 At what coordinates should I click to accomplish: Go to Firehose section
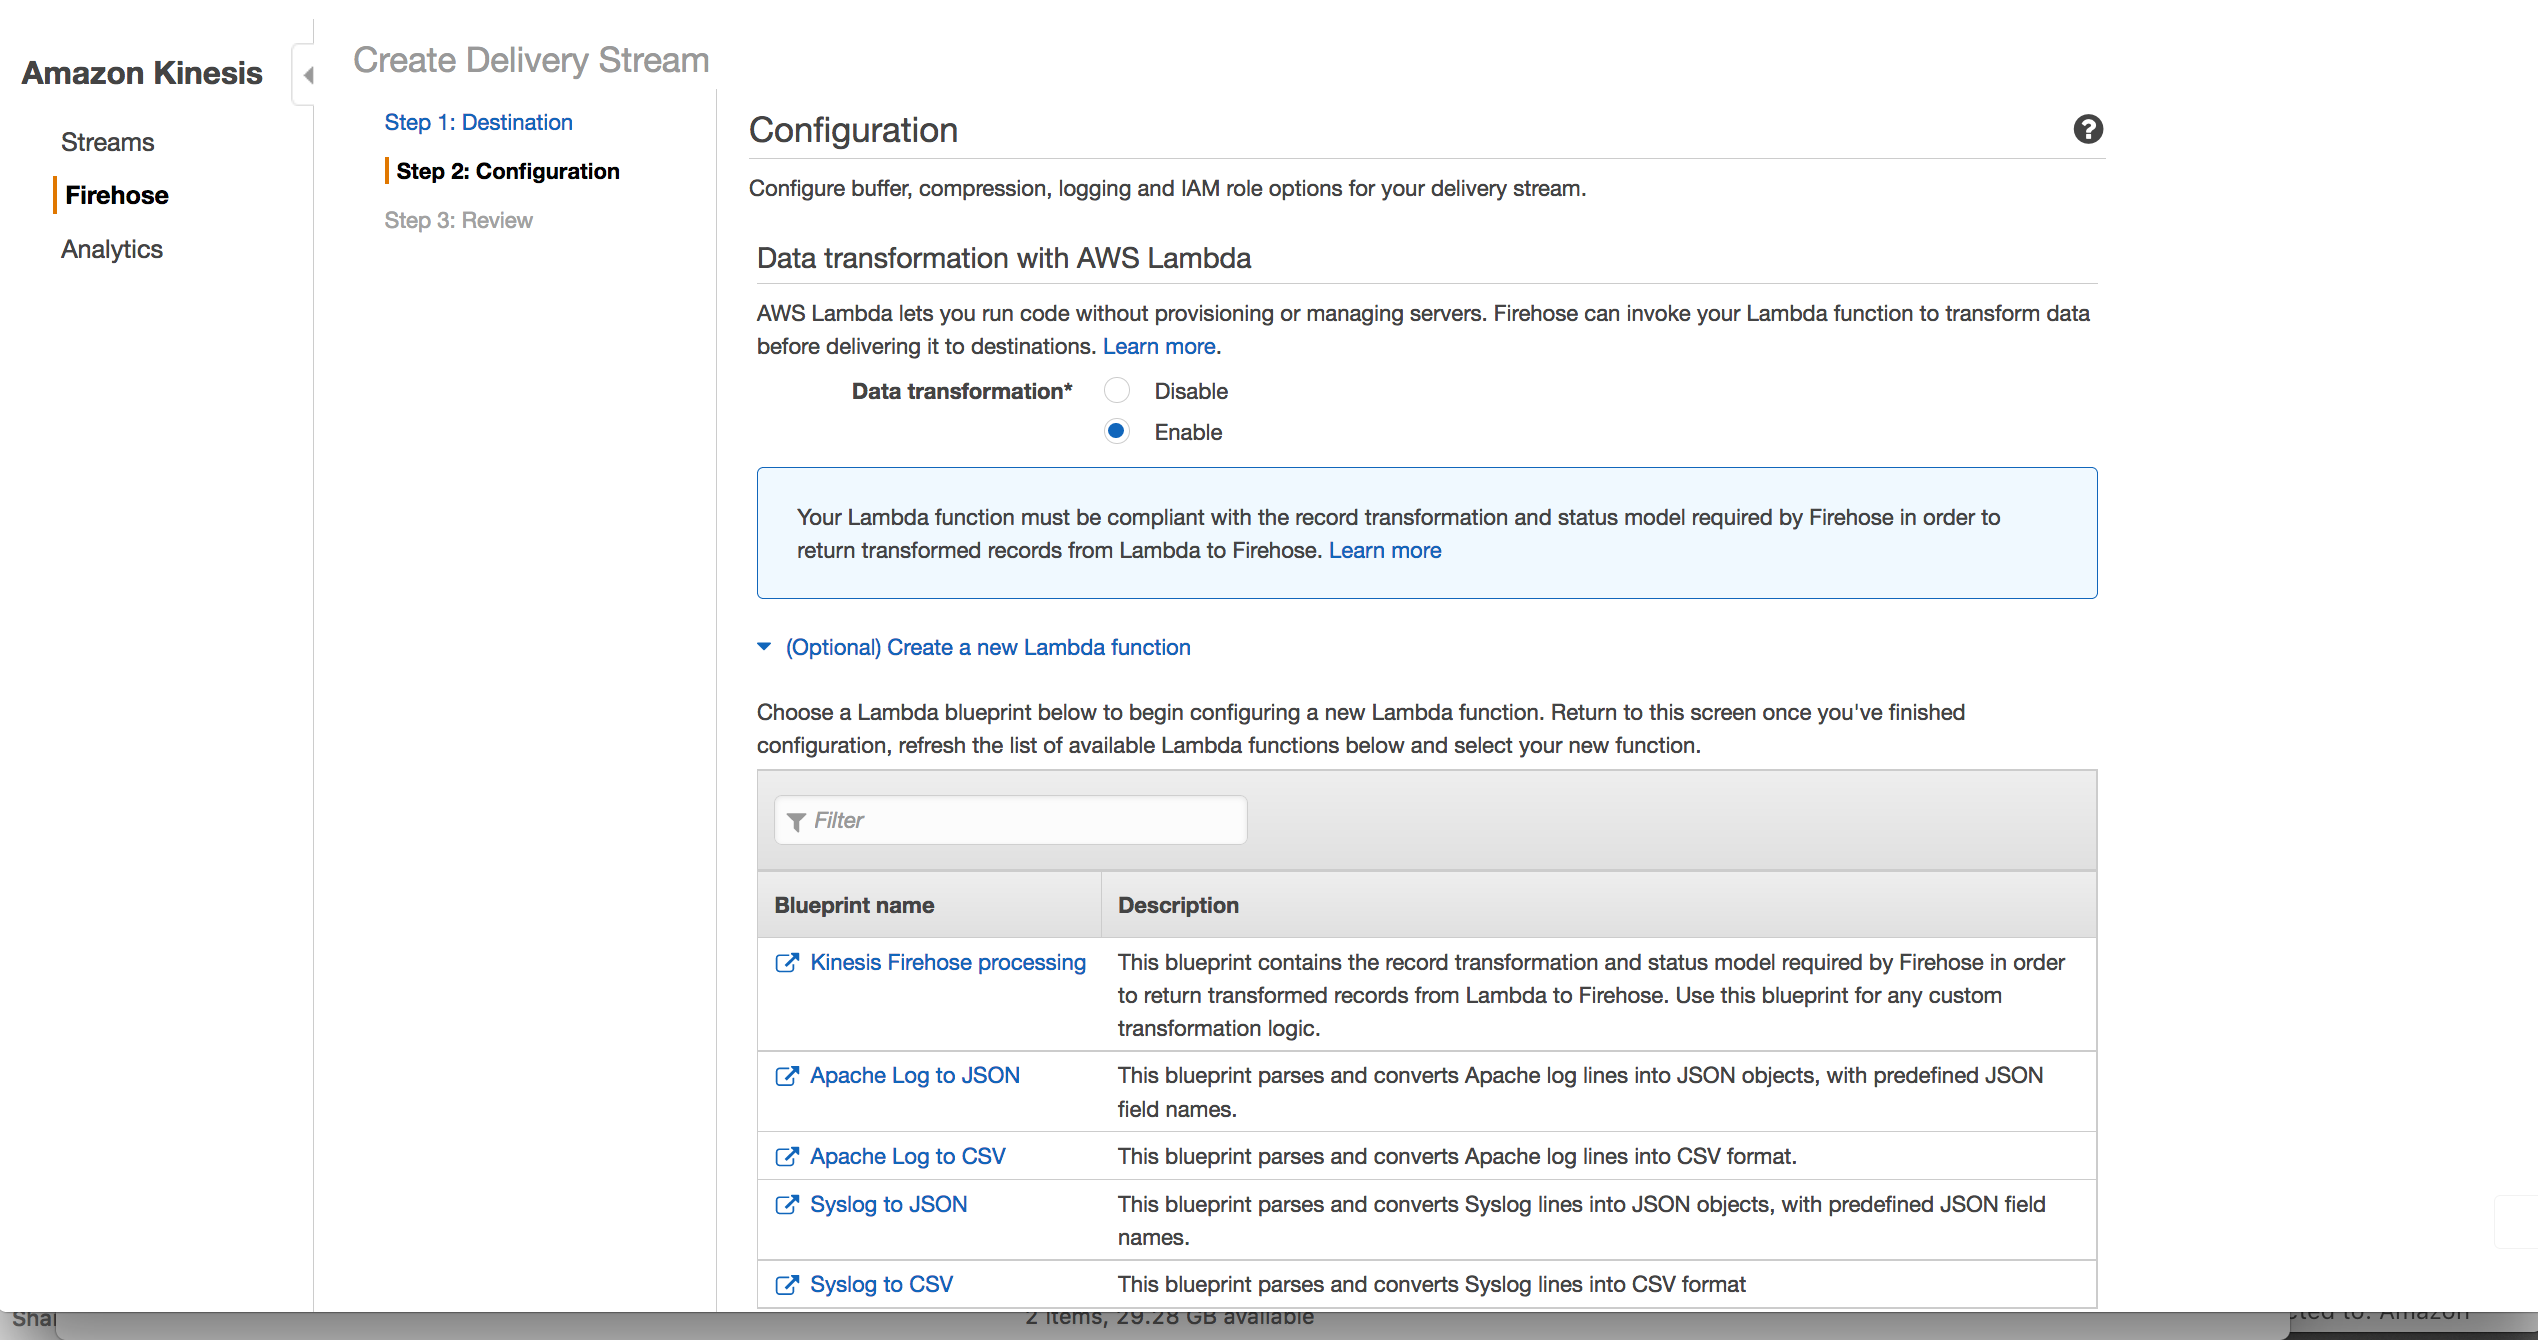coord(116,195)
